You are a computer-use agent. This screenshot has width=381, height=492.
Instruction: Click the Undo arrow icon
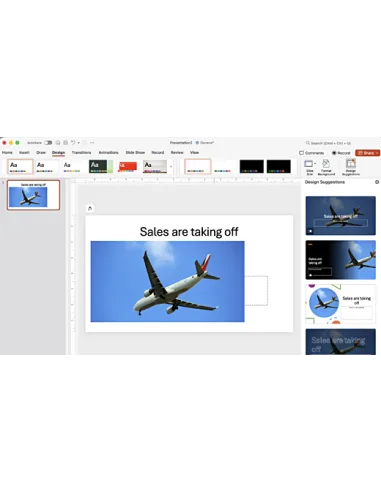73,143
